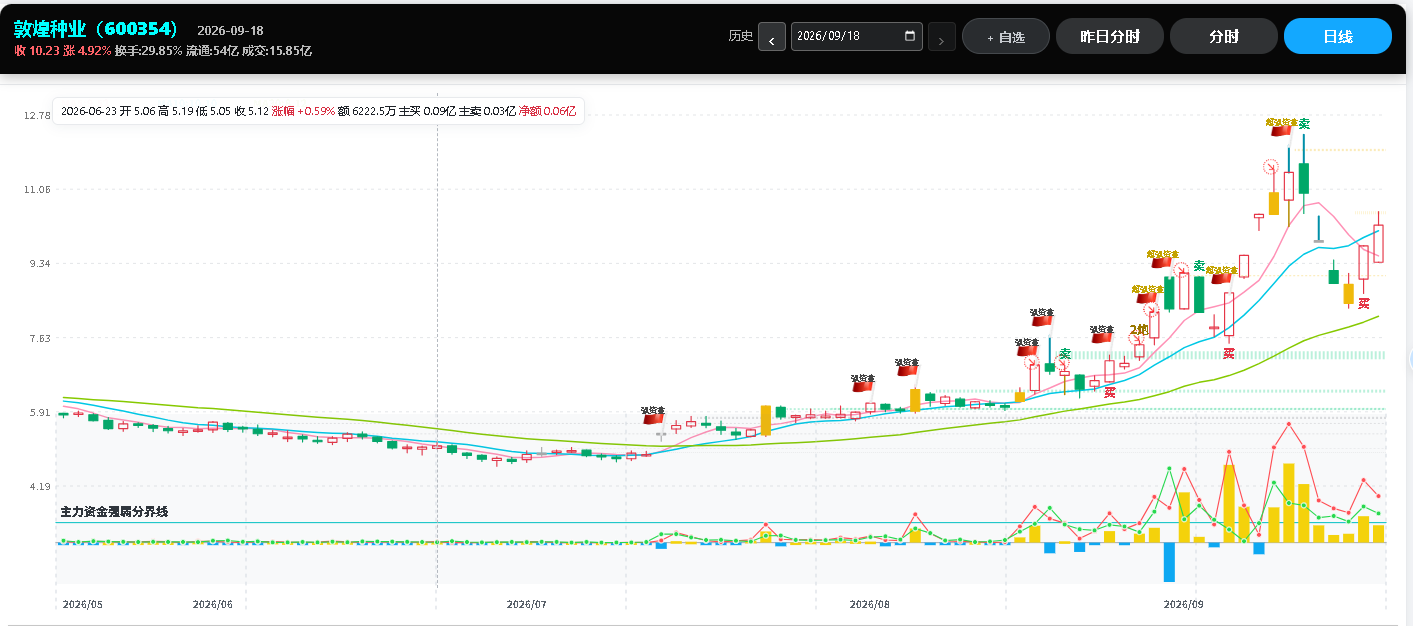The image size is (1413, 626).
Task: Click the 2榜 marker on the chart
Action: 1139,329
